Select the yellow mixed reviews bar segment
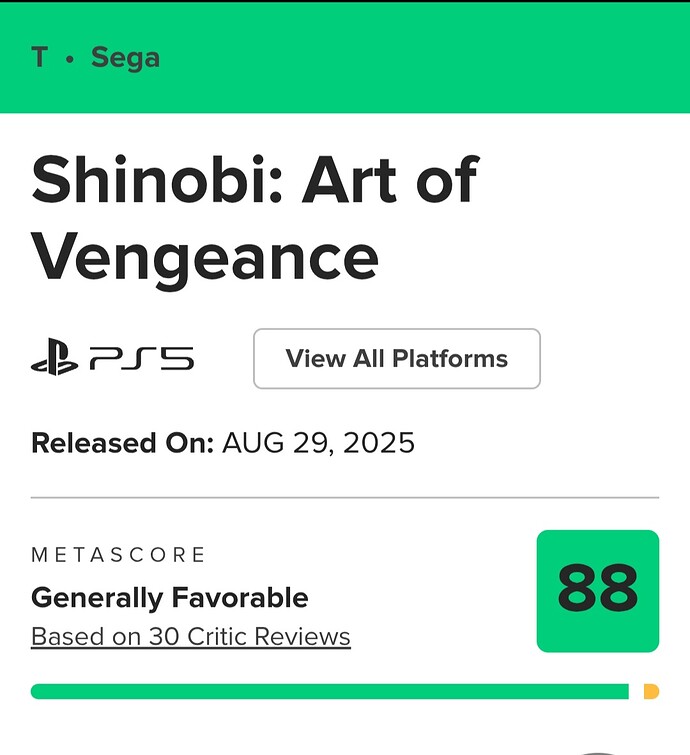Viewport: 690px width, 755px height. [x=651, y=691]
